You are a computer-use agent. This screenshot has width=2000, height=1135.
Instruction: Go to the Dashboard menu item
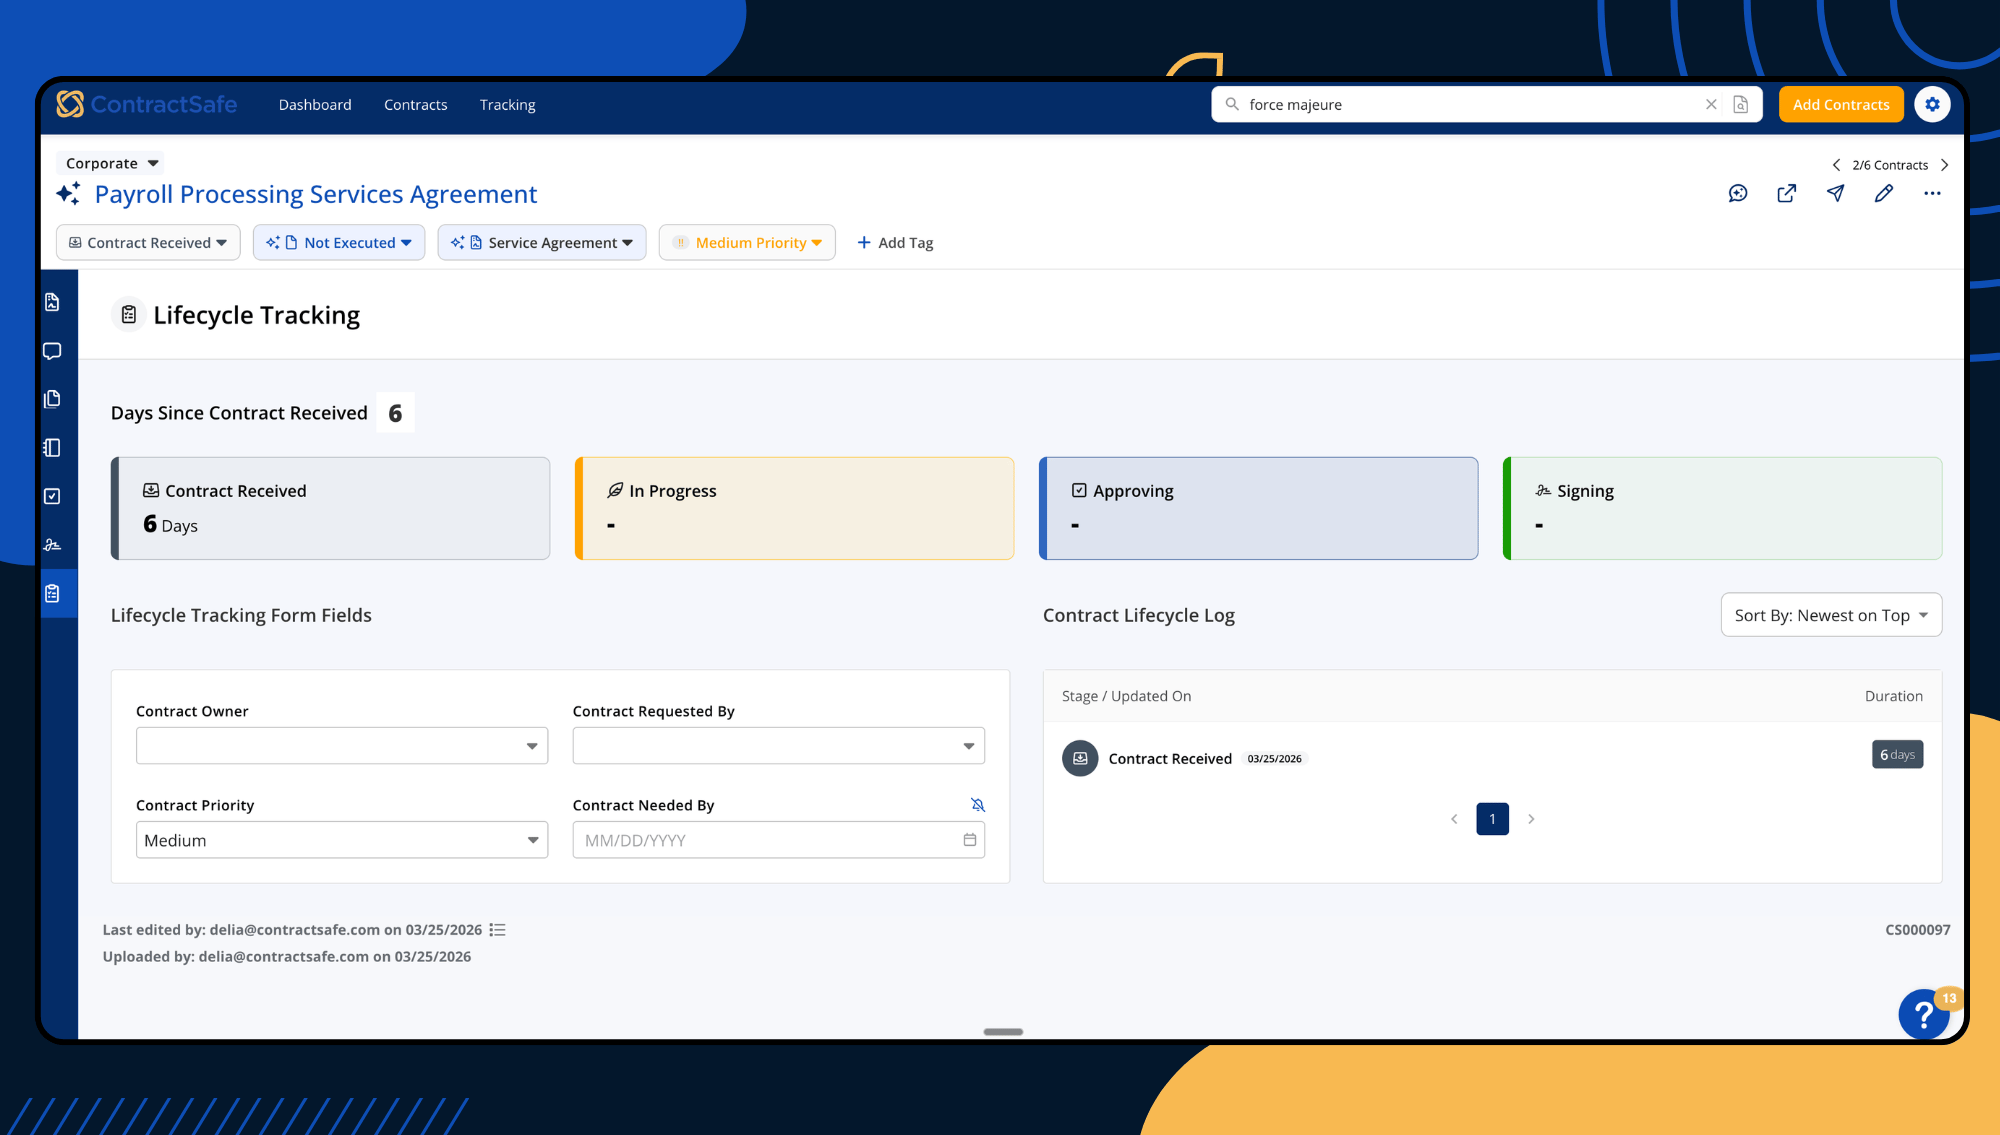pos(314,104)
